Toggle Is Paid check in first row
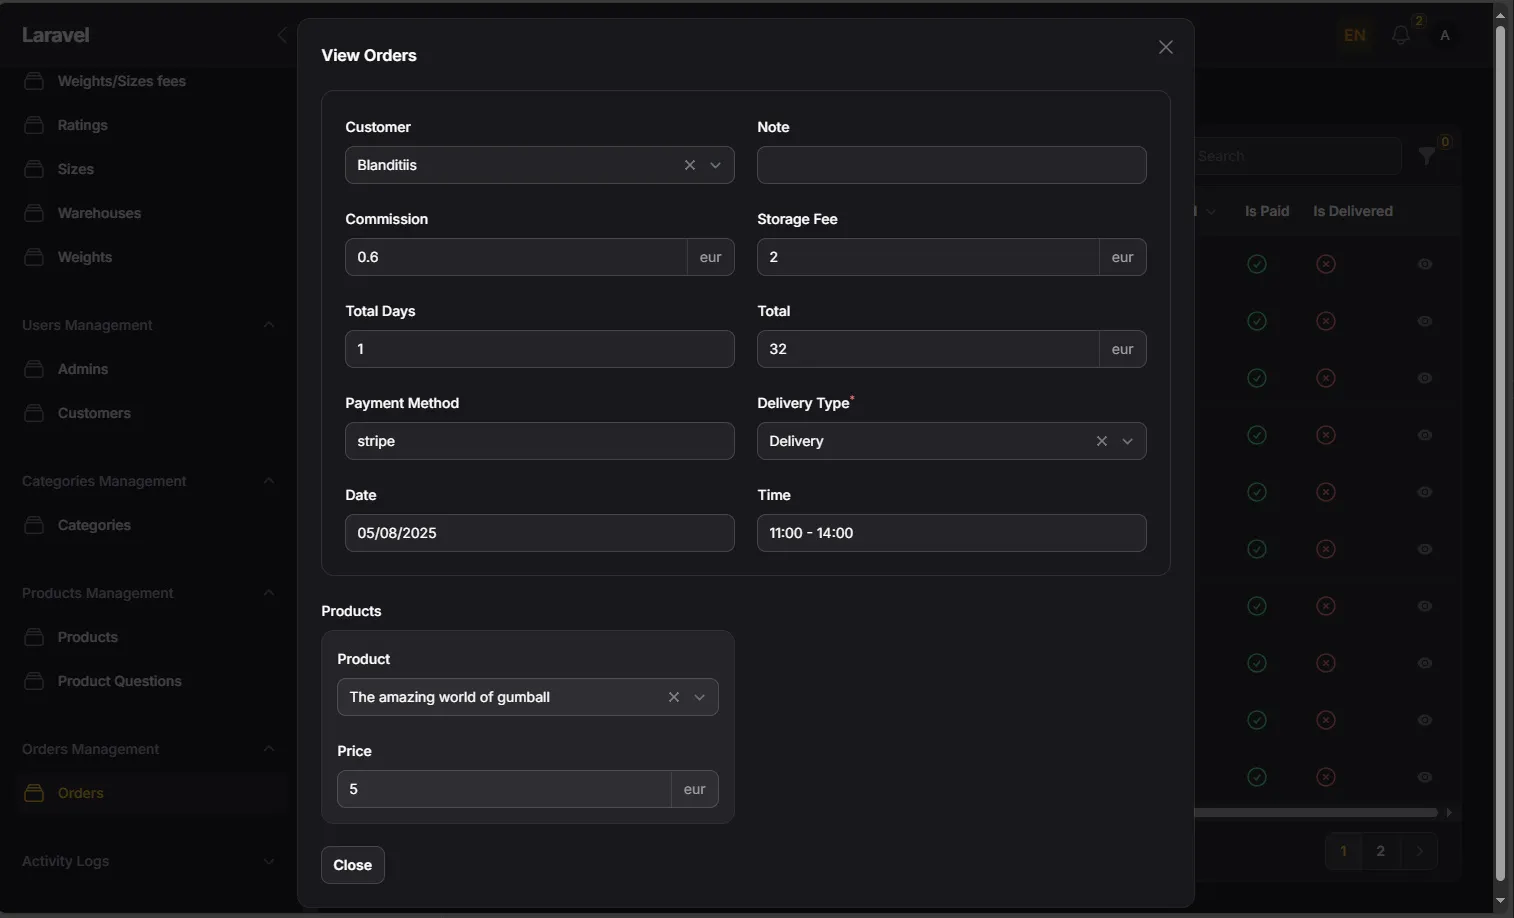The height and width of the screenshot is (918, 1514). click(x=1257, y=264)
